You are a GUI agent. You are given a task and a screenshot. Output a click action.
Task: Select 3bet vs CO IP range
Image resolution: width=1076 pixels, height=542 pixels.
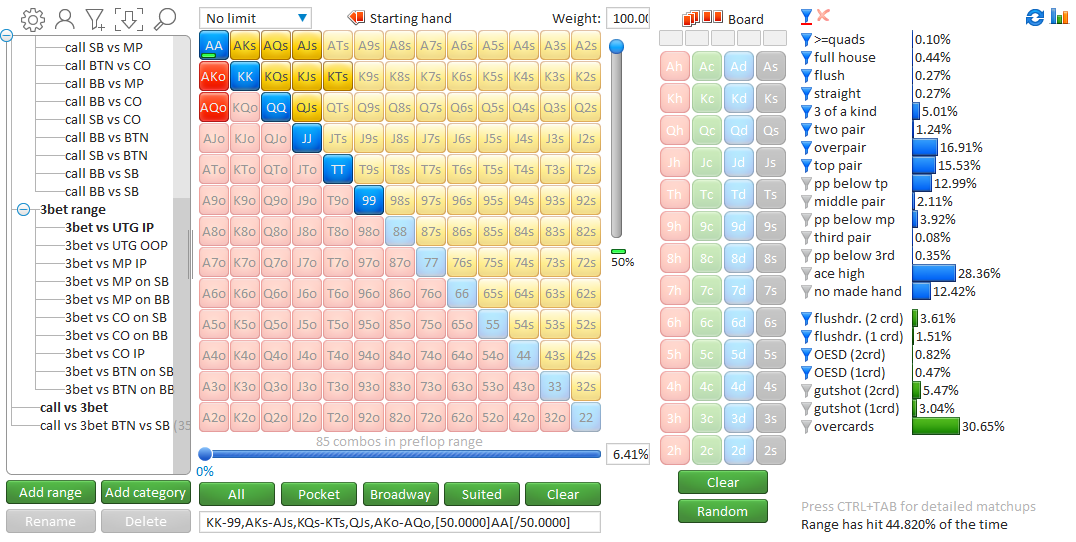[x=105, y=353]
